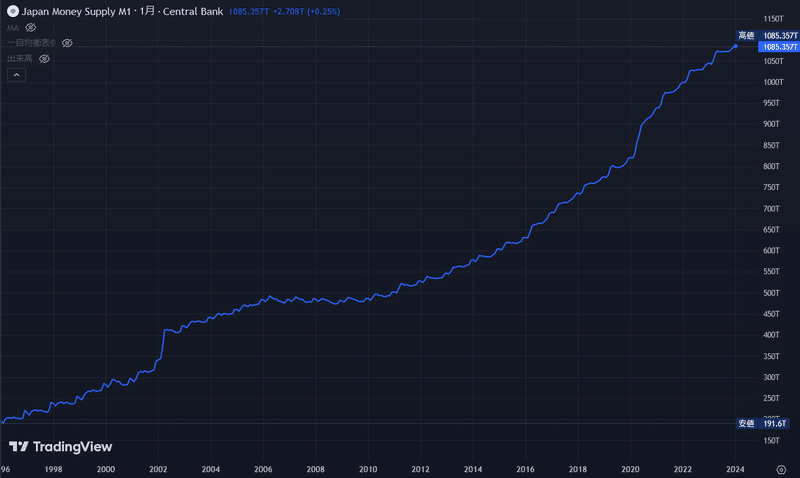
Task: Click the bright blue current price tag
Action: tap(779, 47)
